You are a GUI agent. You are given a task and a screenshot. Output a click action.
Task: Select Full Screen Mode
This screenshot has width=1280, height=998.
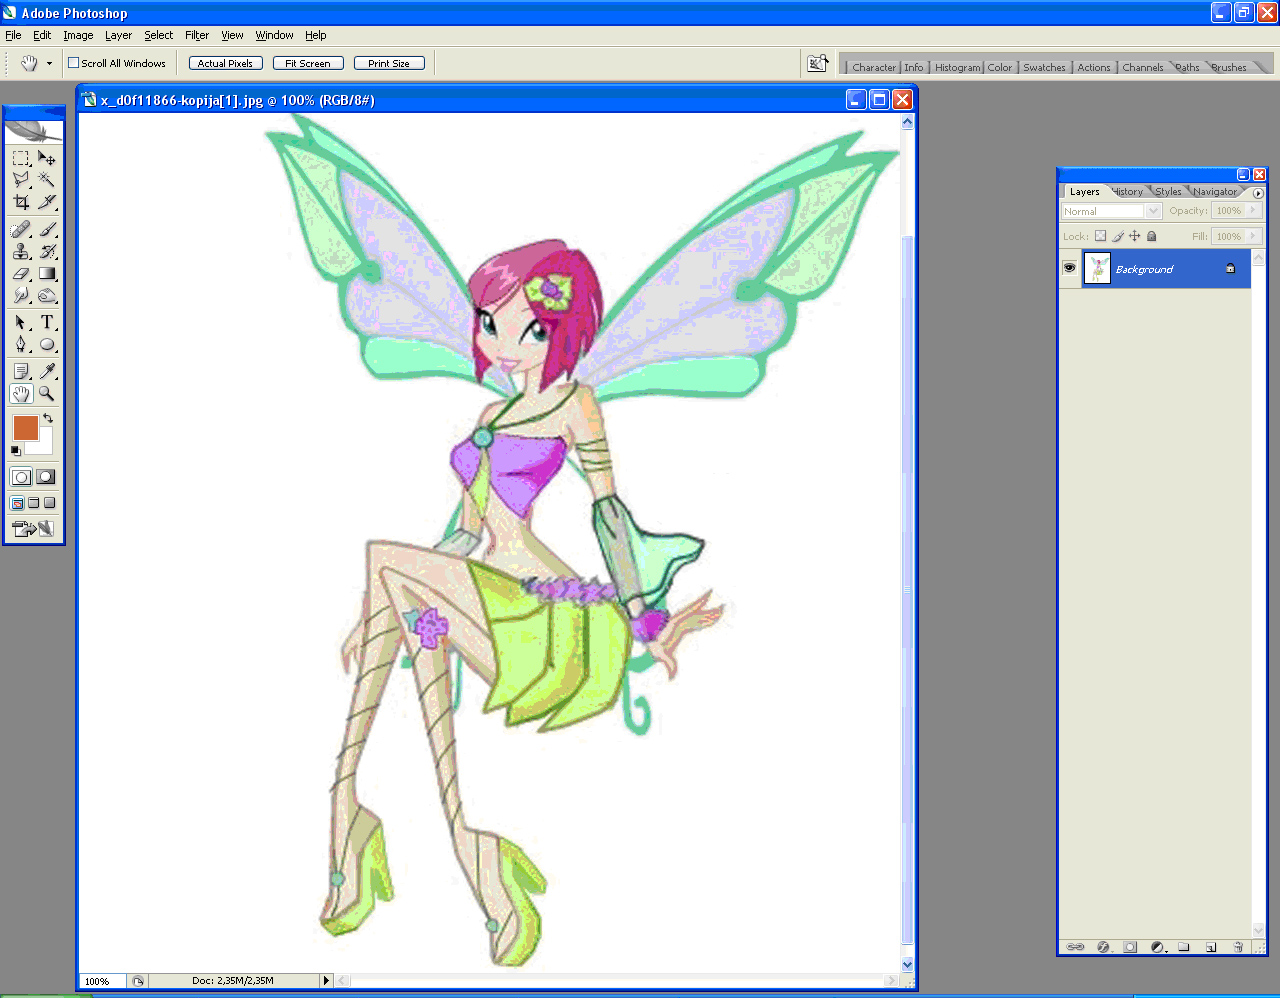pos(49,503)
